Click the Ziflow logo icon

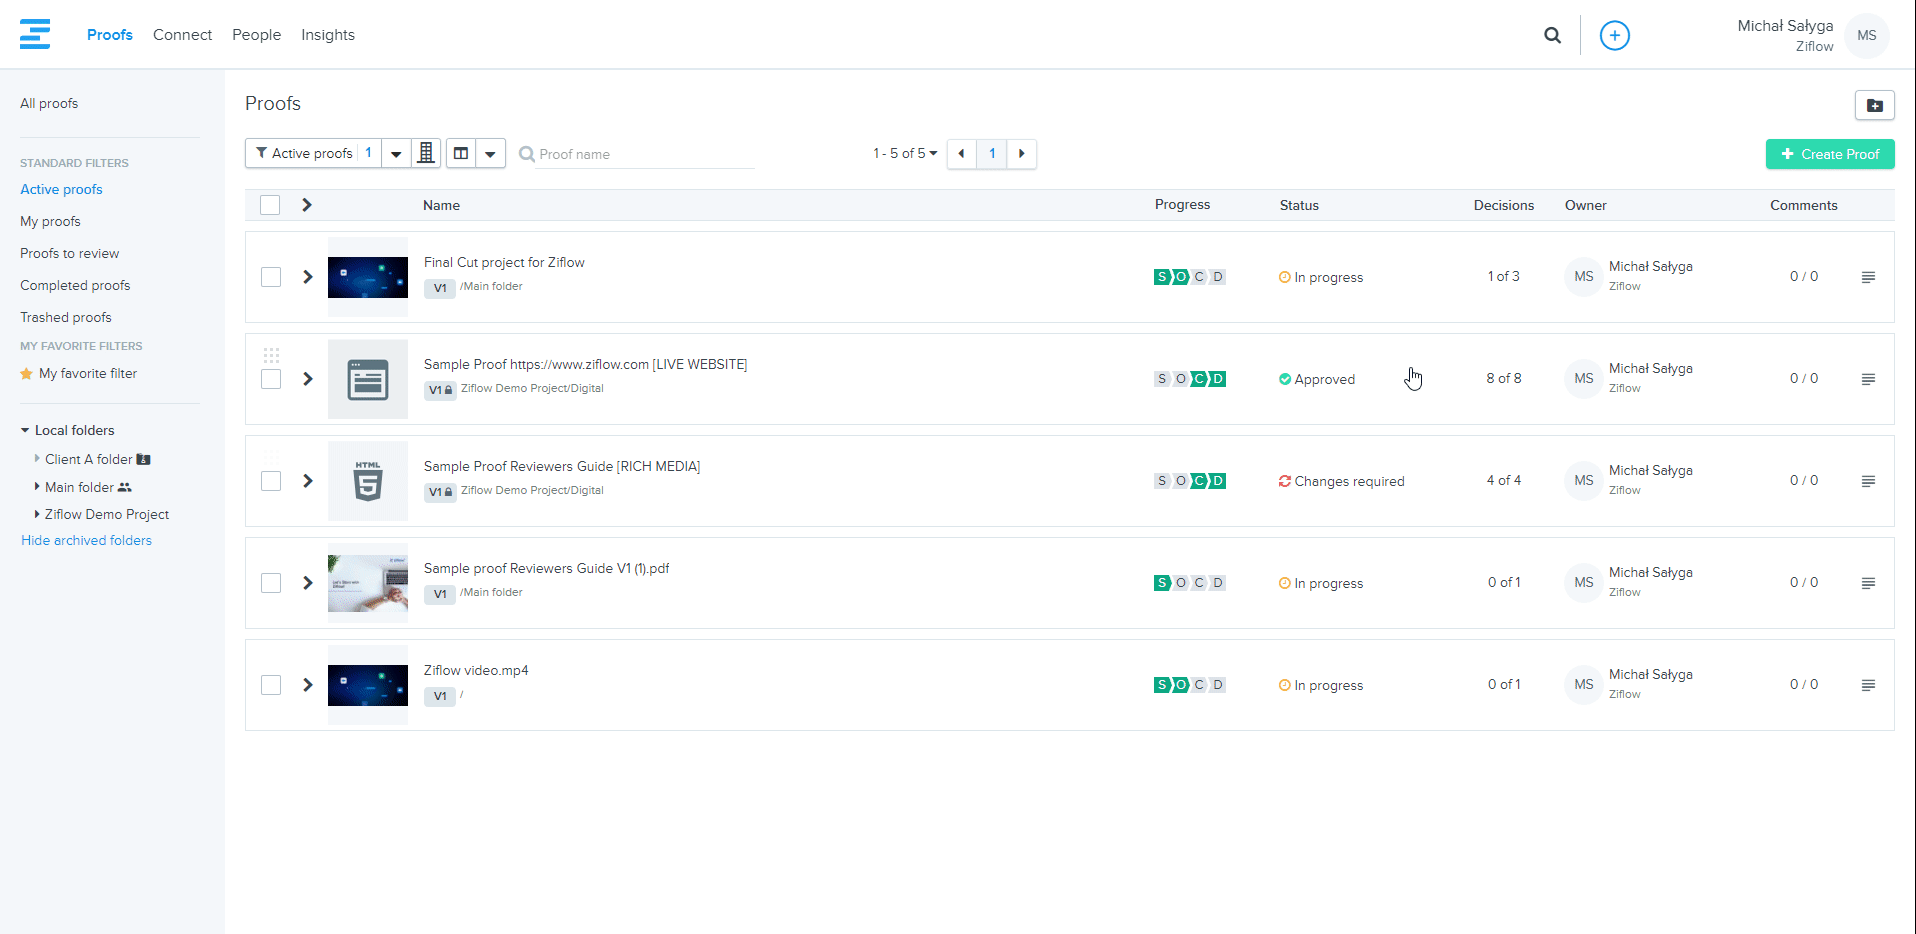click(35, 34)
